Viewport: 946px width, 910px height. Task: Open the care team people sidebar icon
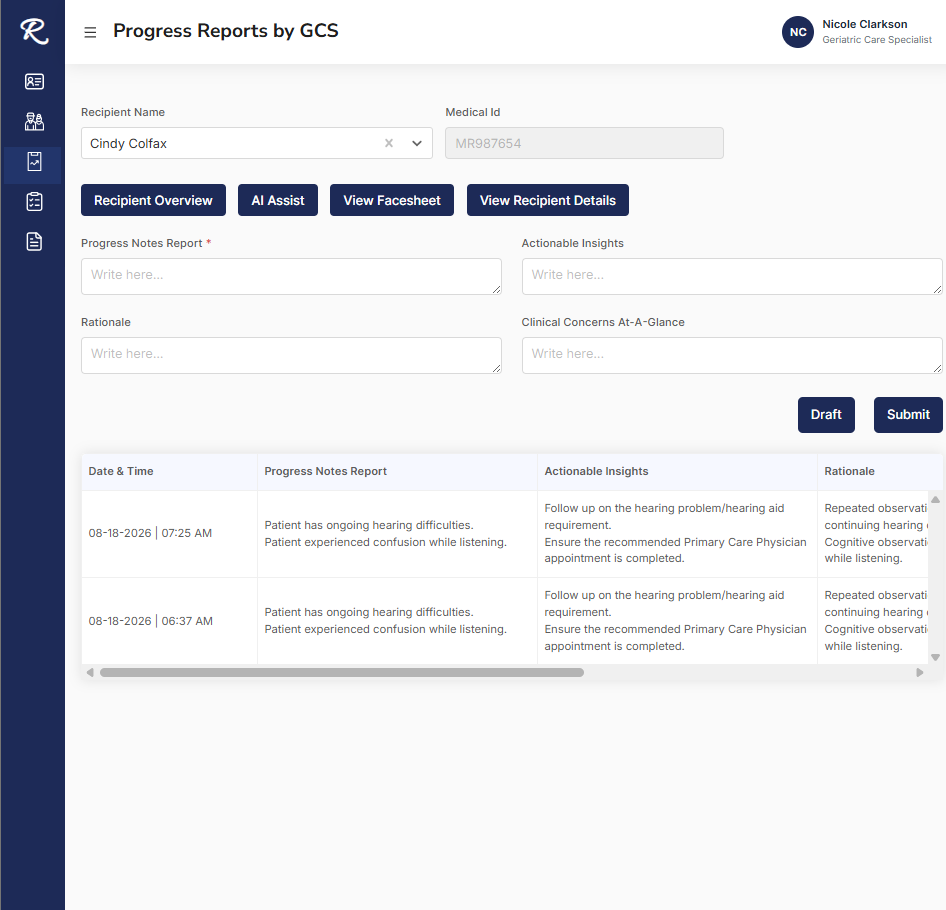(x=34, y=122)
